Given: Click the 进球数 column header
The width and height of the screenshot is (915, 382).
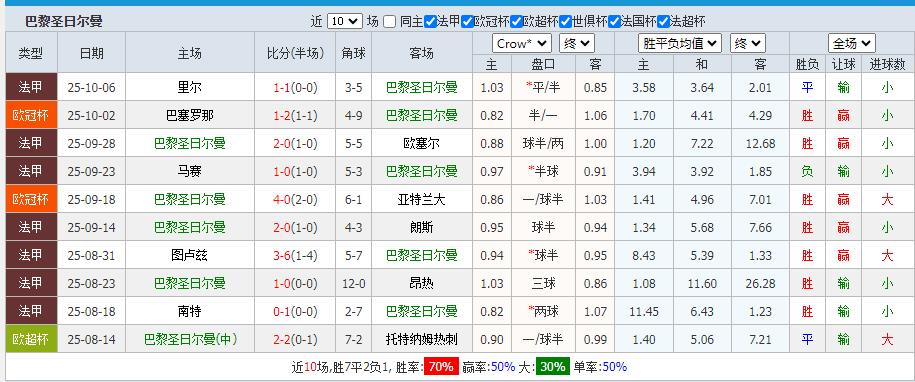Looking at the screenshot, I should [887, 64].
